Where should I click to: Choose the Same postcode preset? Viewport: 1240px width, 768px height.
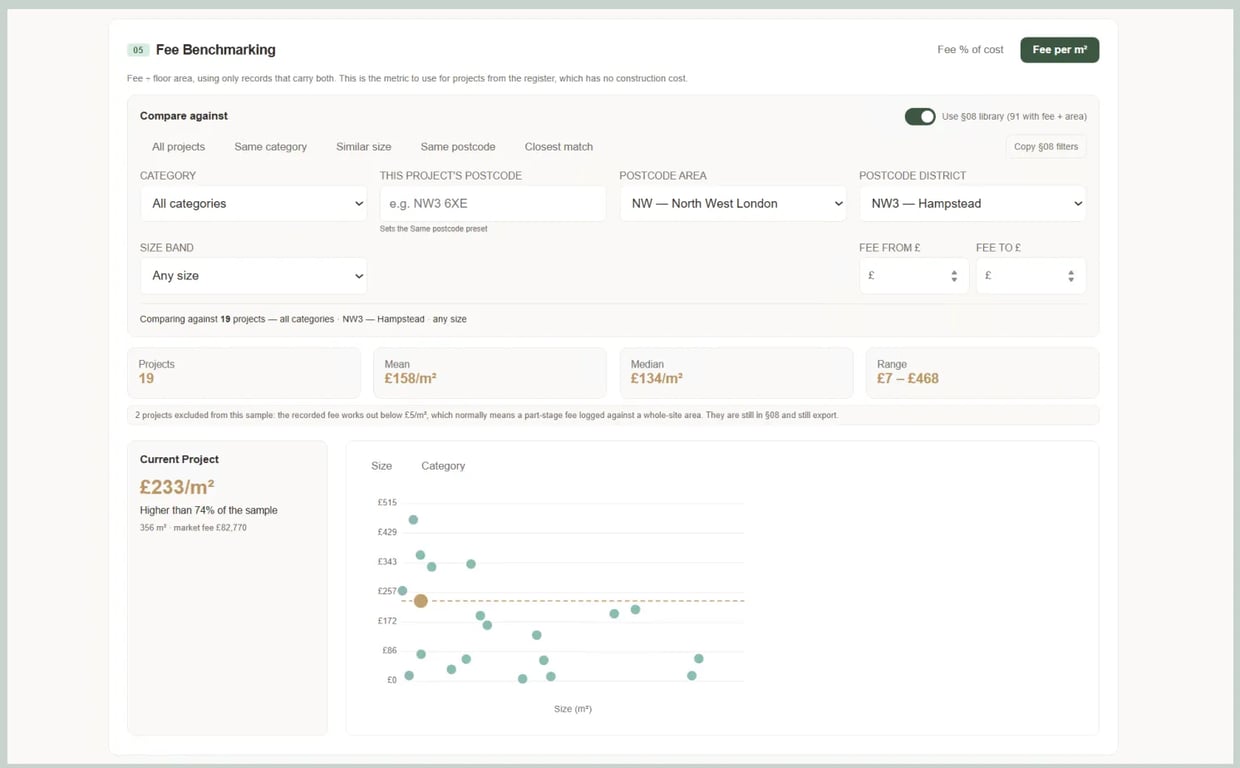click(x=458, y=147)
